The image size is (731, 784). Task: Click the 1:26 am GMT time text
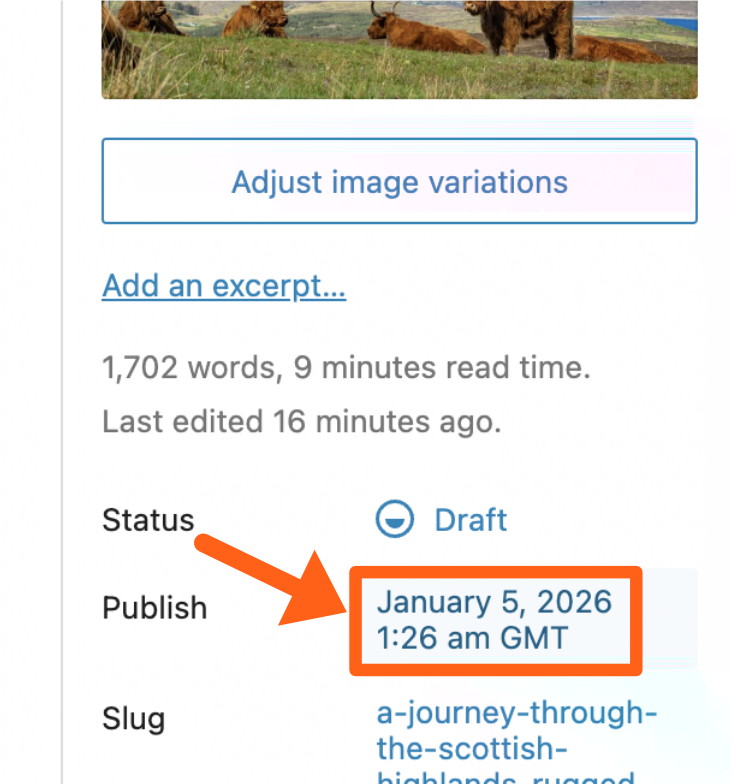coord(472,637)
